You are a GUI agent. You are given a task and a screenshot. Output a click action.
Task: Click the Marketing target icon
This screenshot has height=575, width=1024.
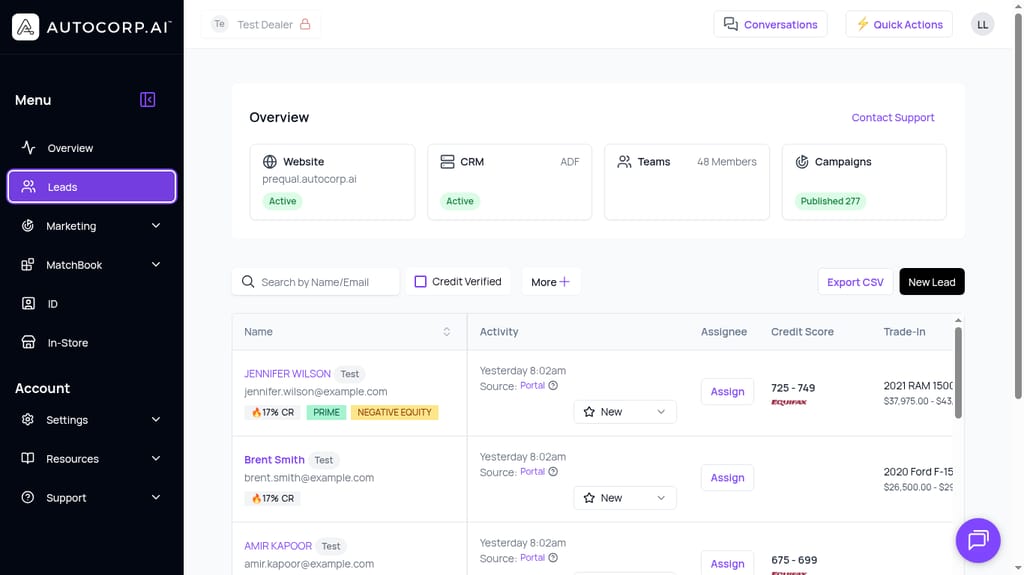[x=27, y=225]
